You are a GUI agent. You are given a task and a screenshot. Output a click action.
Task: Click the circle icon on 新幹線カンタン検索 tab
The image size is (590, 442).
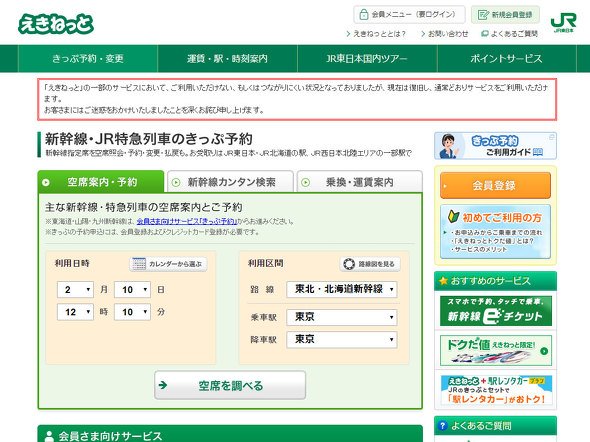(x=176, y=182)
